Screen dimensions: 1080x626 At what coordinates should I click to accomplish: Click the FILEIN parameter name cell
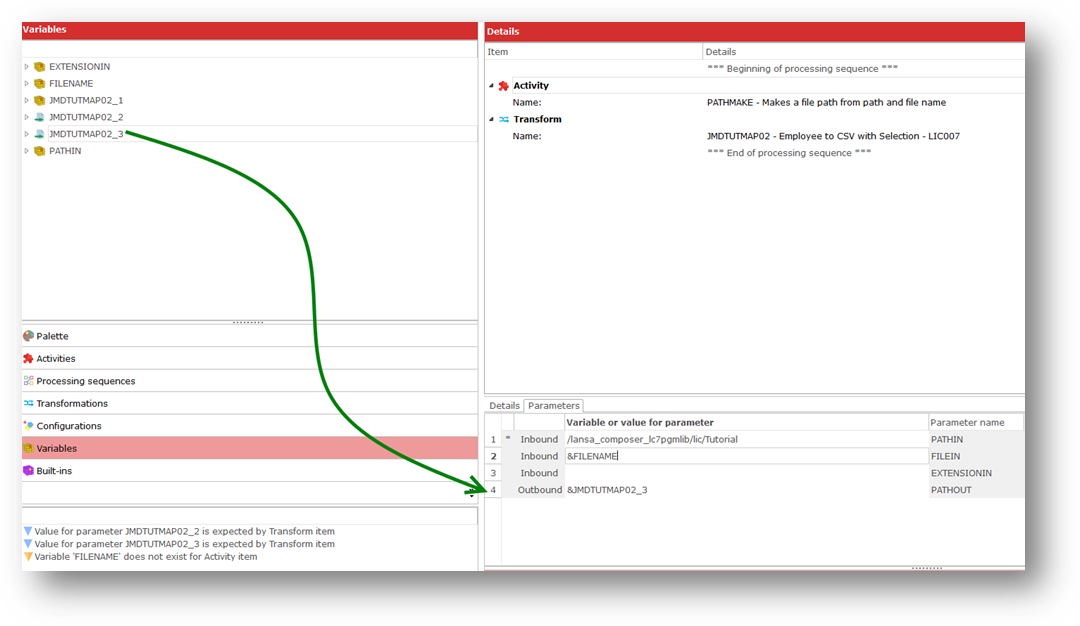click(976, 456)
